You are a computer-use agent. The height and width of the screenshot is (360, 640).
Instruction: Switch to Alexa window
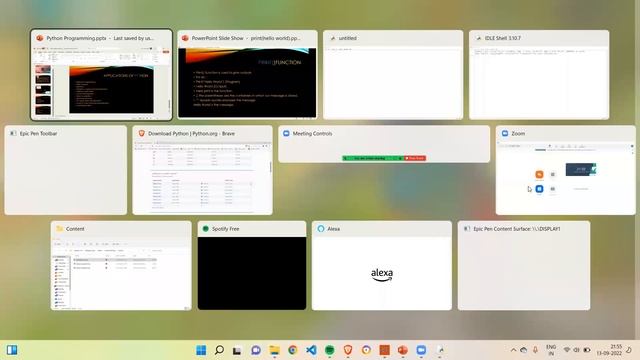382,266
